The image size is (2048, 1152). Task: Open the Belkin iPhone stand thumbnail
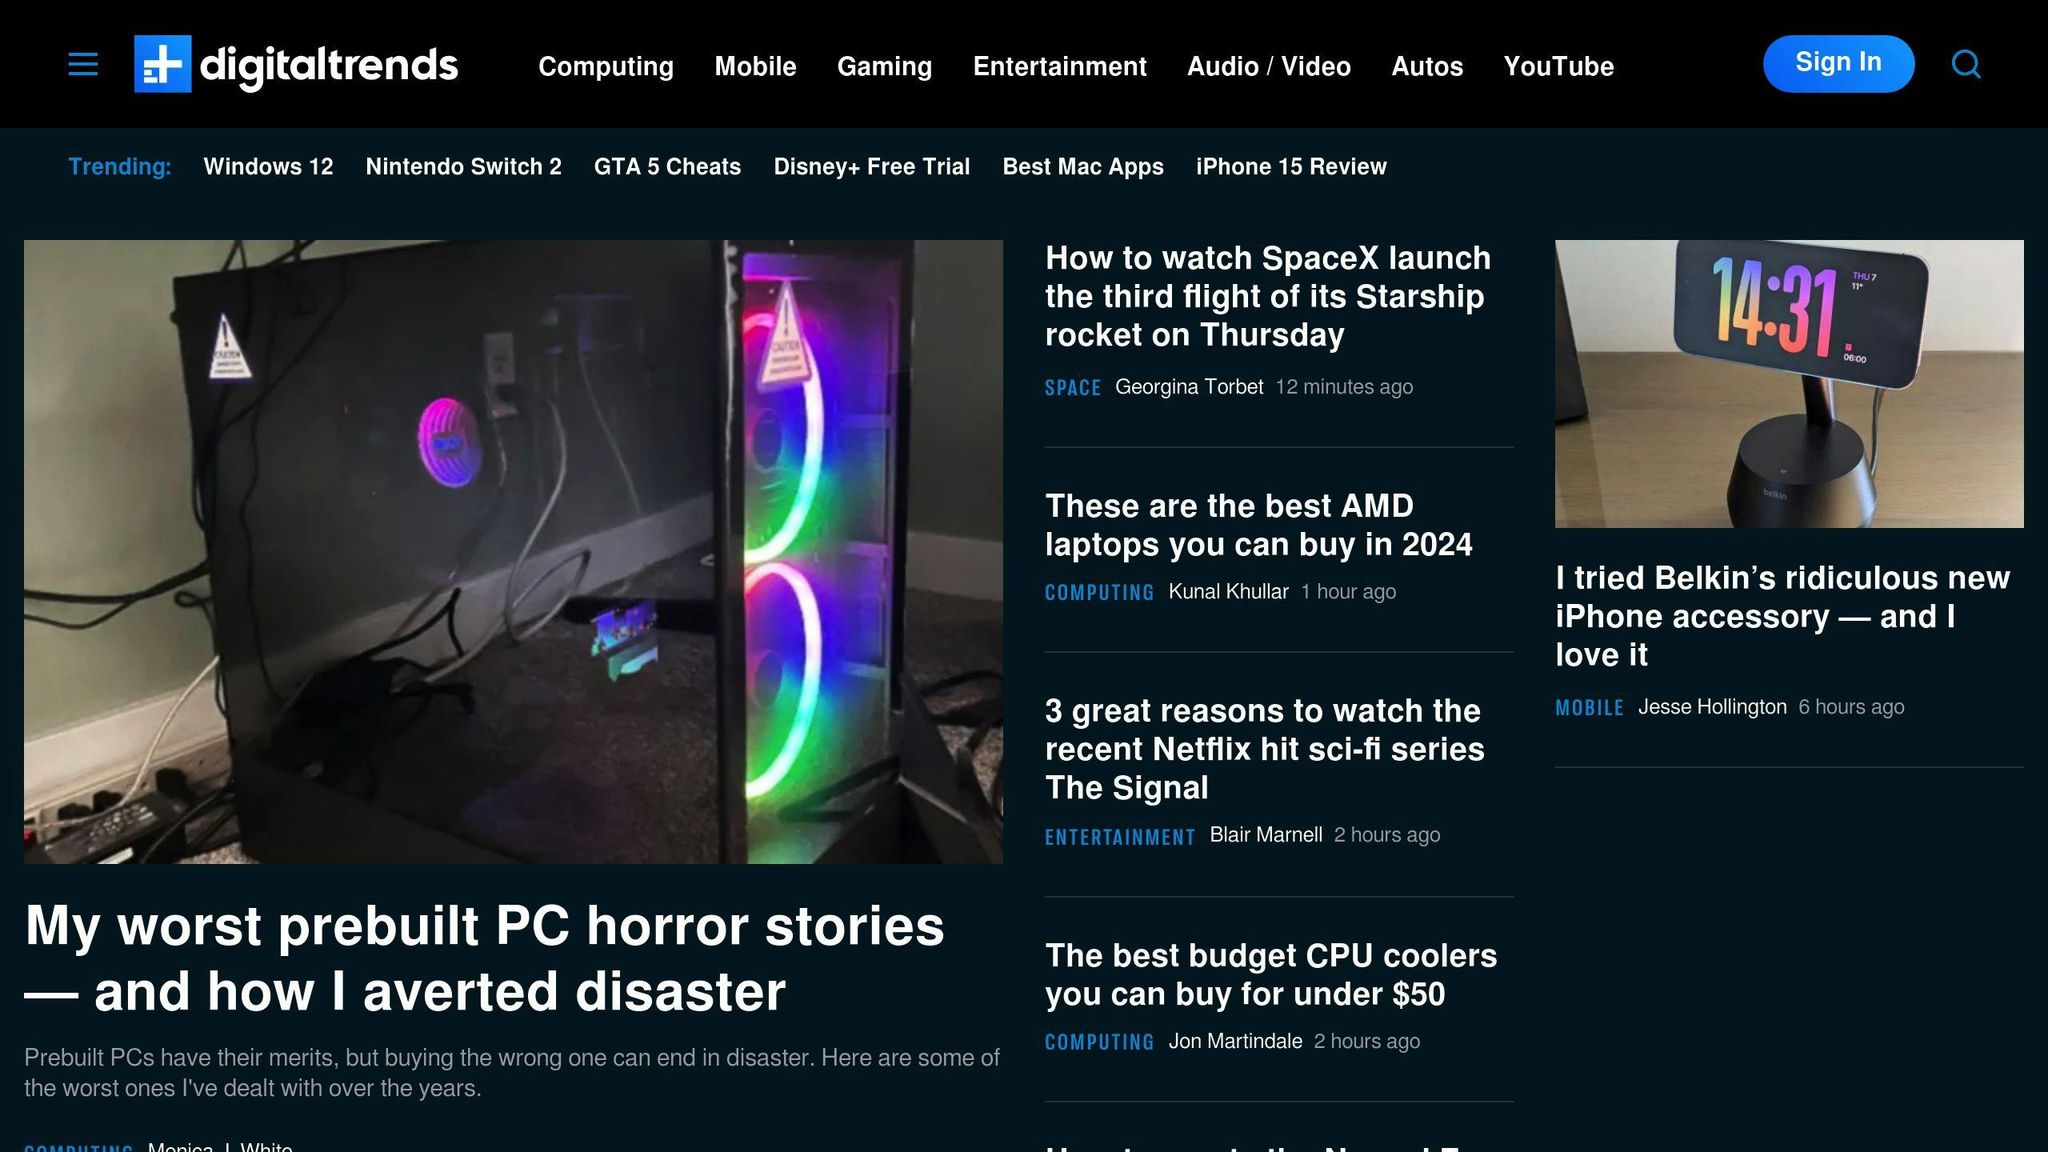point(1789,383)
